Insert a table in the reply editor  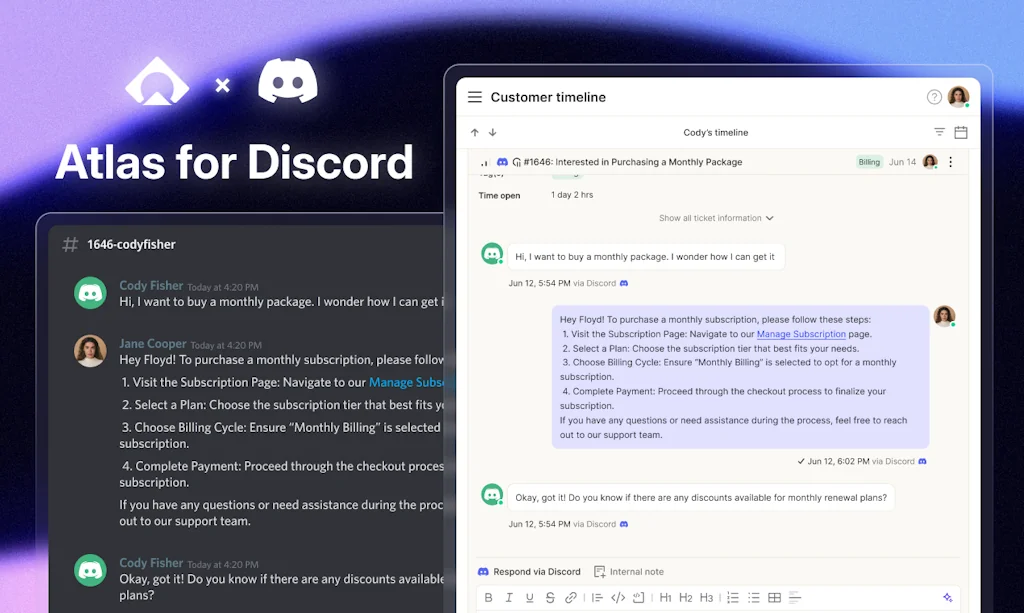(774, 598)
